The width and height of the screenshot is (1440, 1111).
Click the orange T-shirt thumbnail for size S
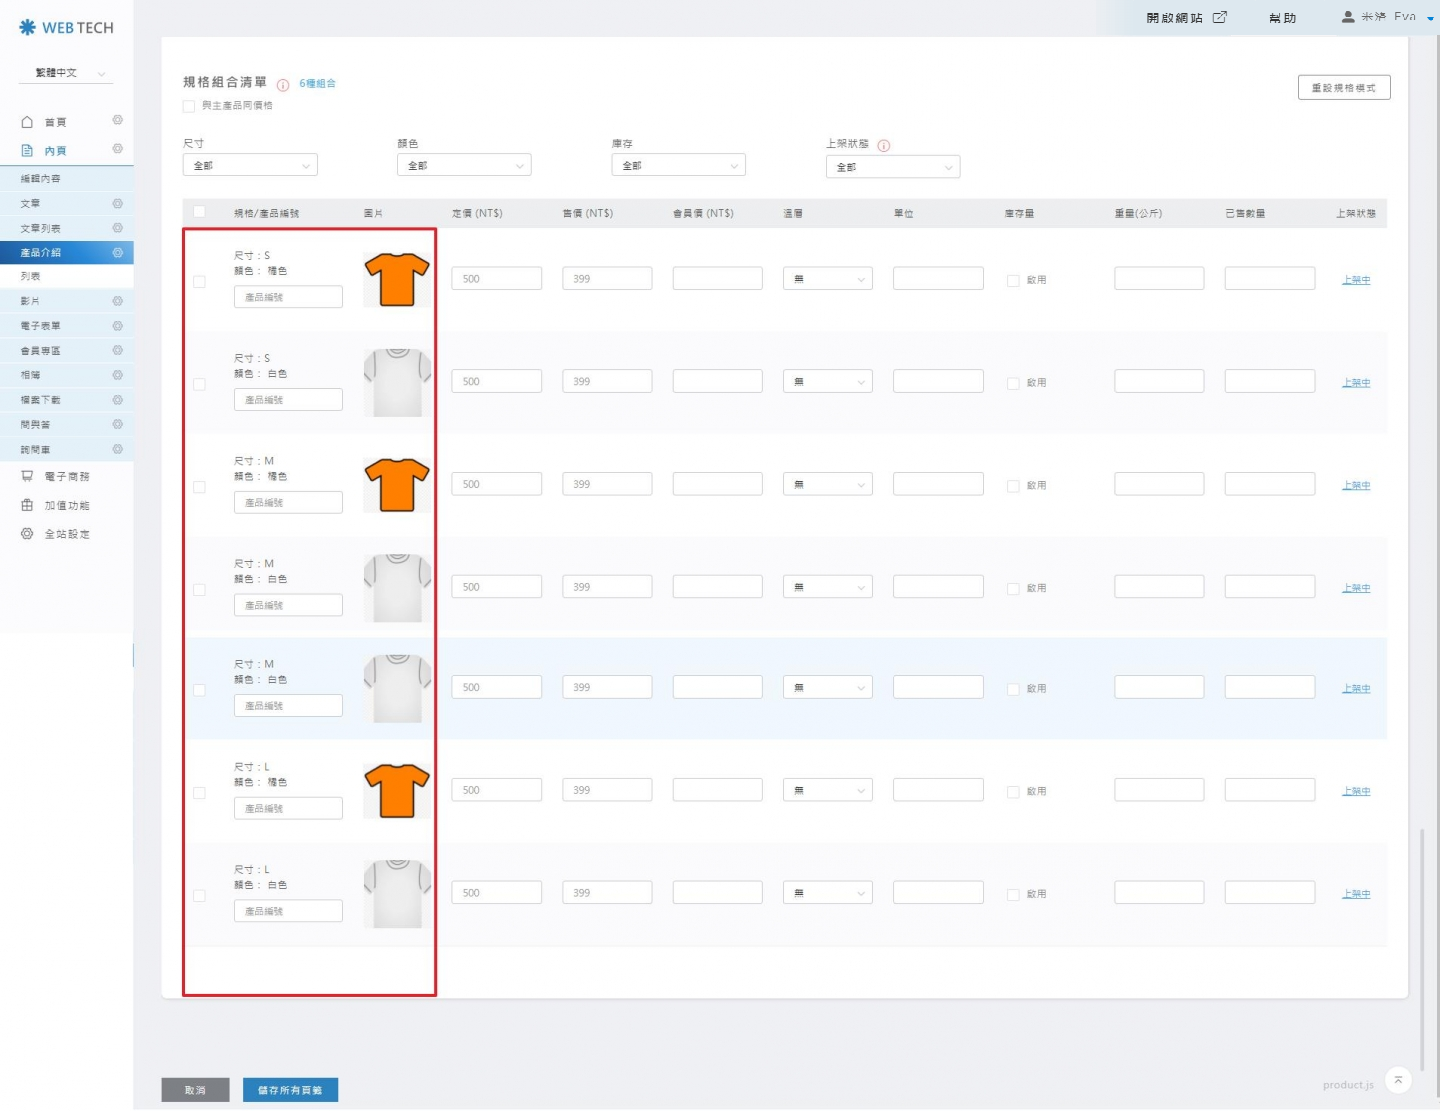[x=397, y=279]
